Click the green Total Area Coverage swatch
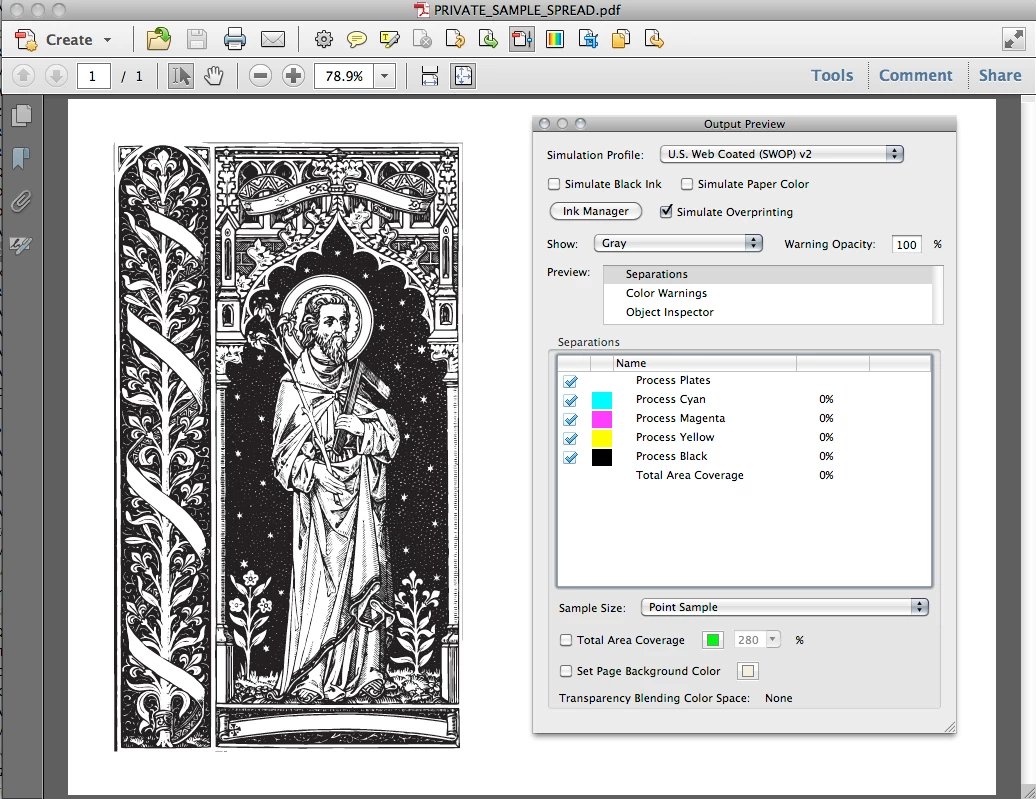The image size is (1036, 799). pyautogui.click(x=713, y=640)
